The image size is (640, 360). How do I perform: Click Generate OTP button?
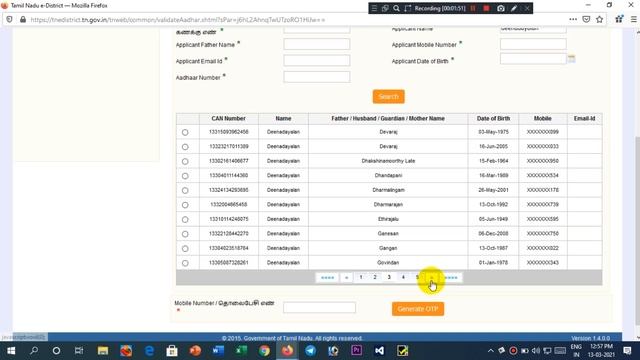(x=418, y=309)
